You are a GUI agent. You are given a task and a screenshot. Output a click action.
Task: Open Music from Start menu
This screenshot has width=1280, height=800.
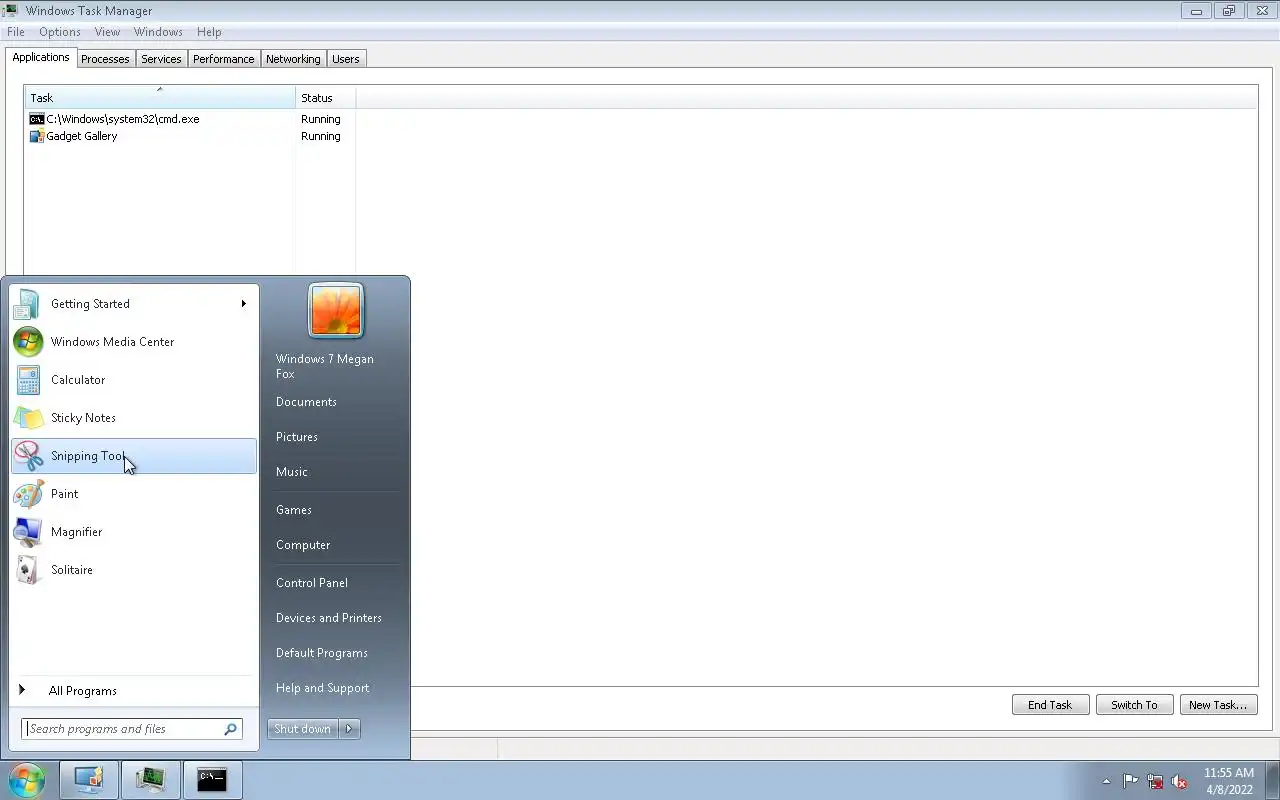click(292, 472)
